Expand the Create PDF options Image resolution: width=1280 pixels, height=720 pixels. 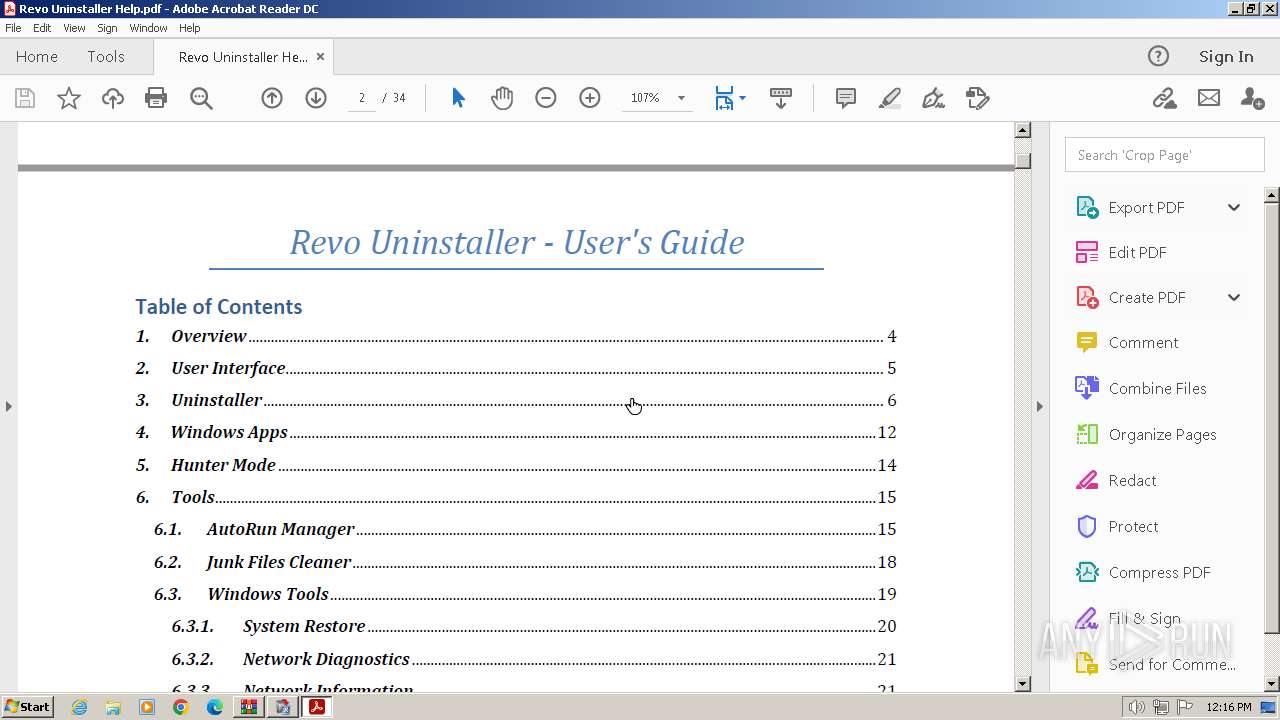(x=1233, y=297)
